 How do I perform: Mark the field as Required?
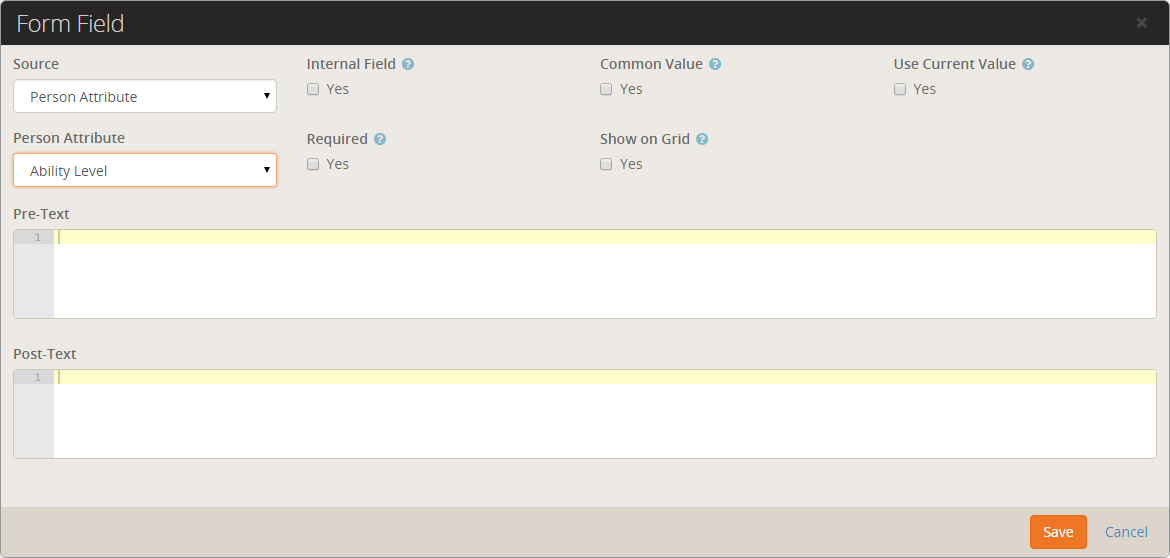click(313, 164)
